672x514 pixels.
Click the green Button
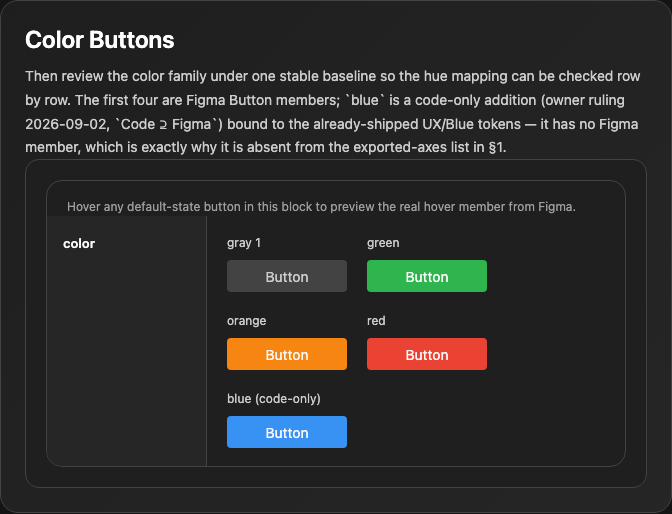click(426, 276)
